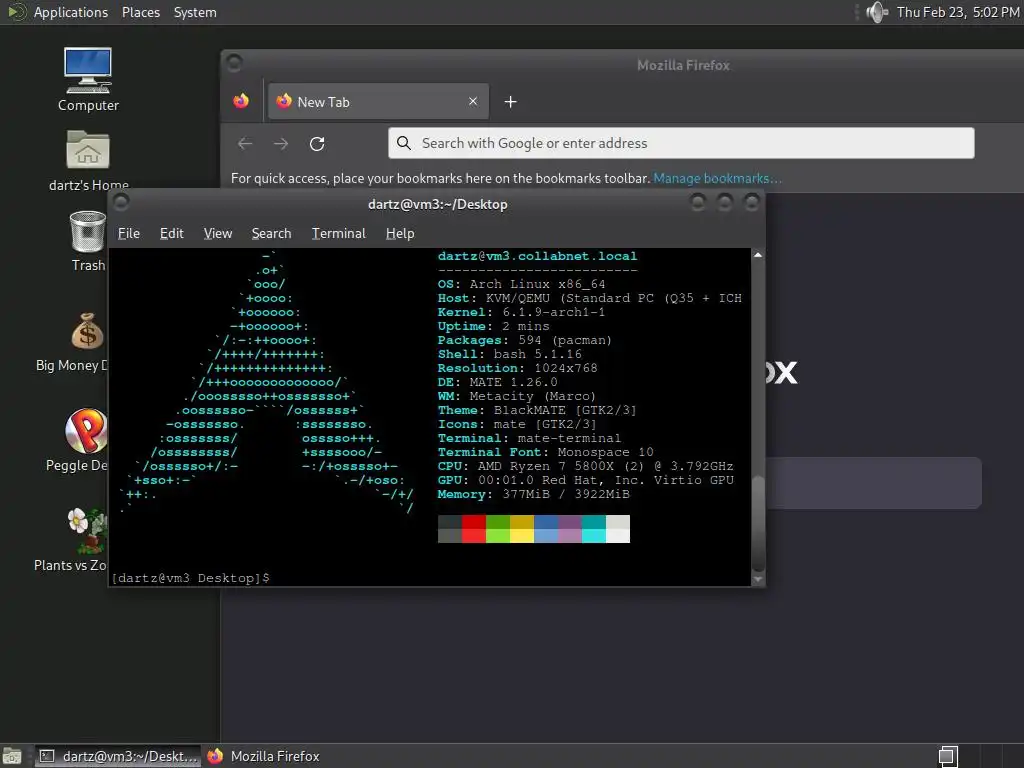Click the 'Memory: 377MiB / 3922MiB' line
1024x768 pixels.
click(534, 494)
